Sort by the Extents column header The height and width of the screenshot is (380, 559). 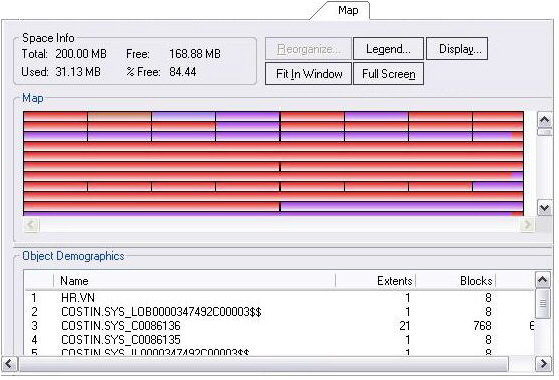tap(376, 281)
